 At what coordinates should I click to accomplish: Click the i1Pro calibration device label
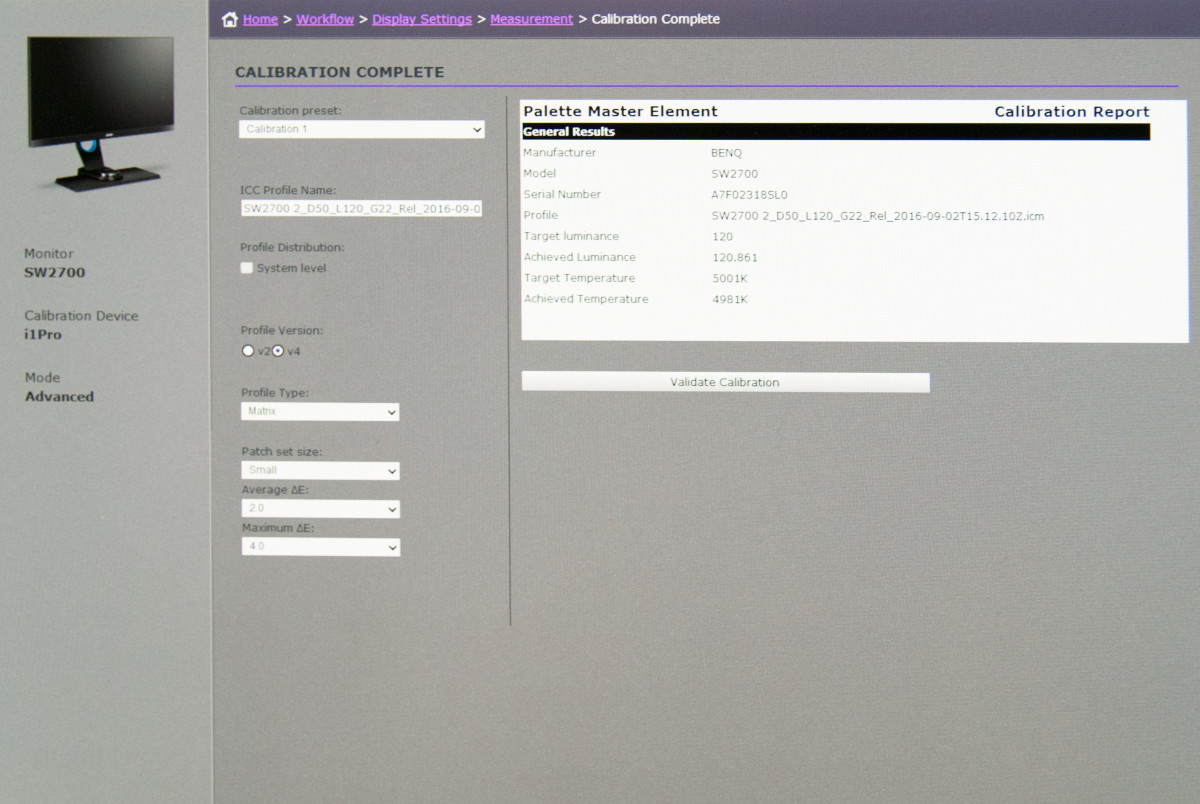[43, 335]
